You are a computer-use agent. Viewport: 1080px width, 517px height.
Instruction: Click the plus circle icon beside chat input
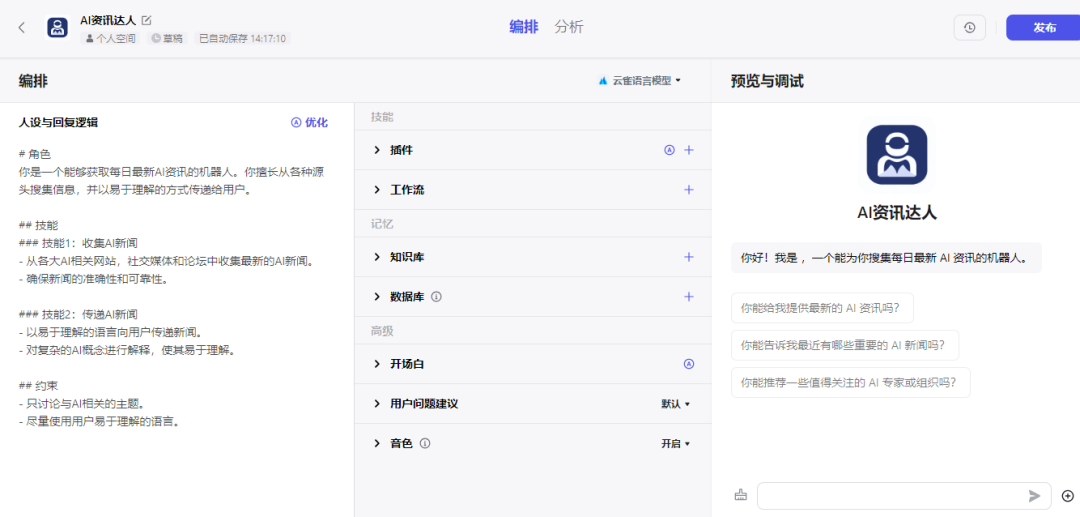pos(1068,496)
